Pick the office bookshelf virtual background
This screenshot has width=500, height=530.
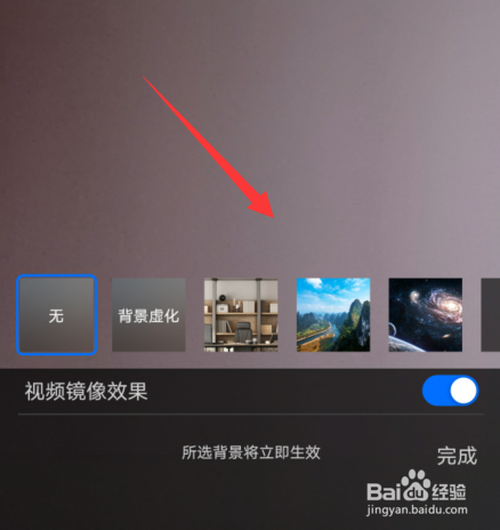pyautogui.click(x=241, y=315)
